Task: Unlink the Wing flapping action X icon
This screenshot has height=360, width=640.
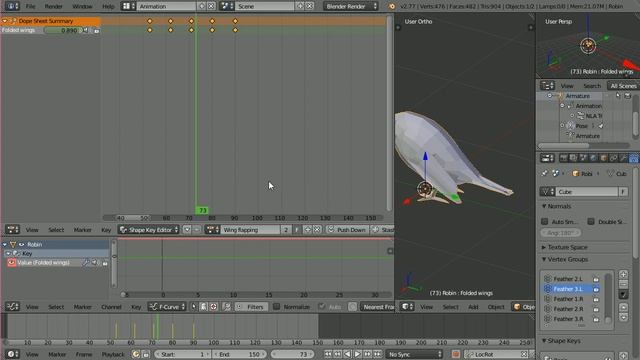Action: point(317,230)
